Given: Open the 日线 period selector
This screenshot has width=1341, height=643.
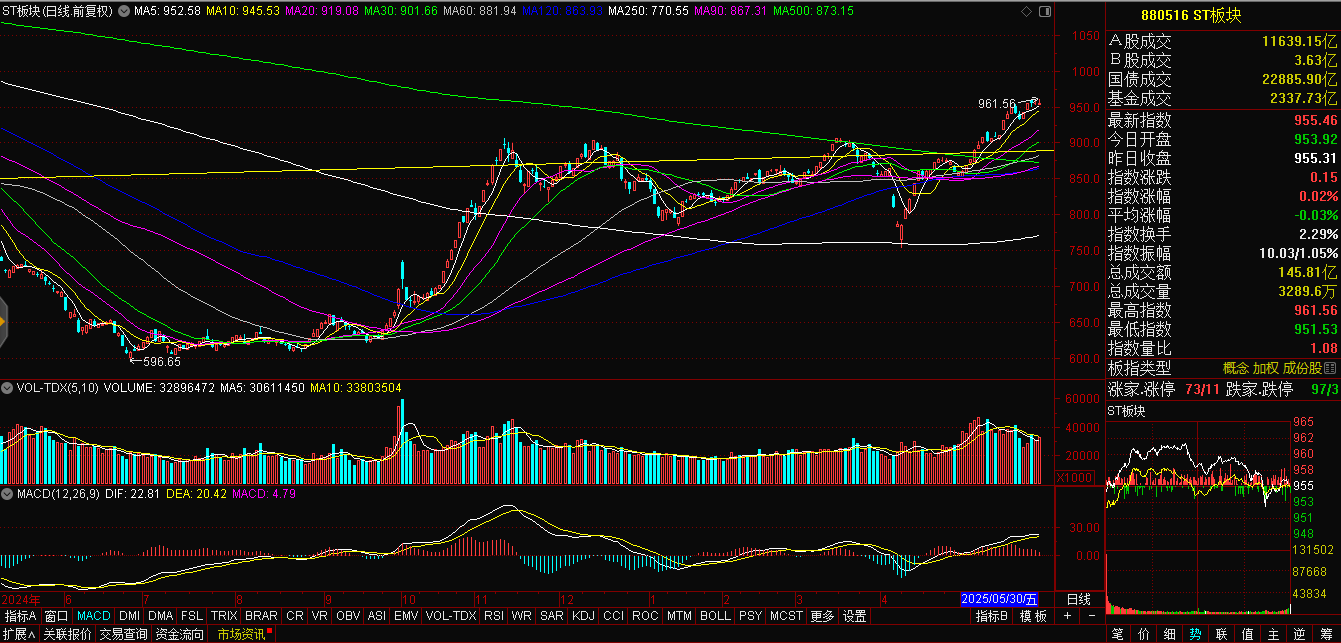Looking at the screenshot, I should pyautogui.click(x=1079, y=598).
